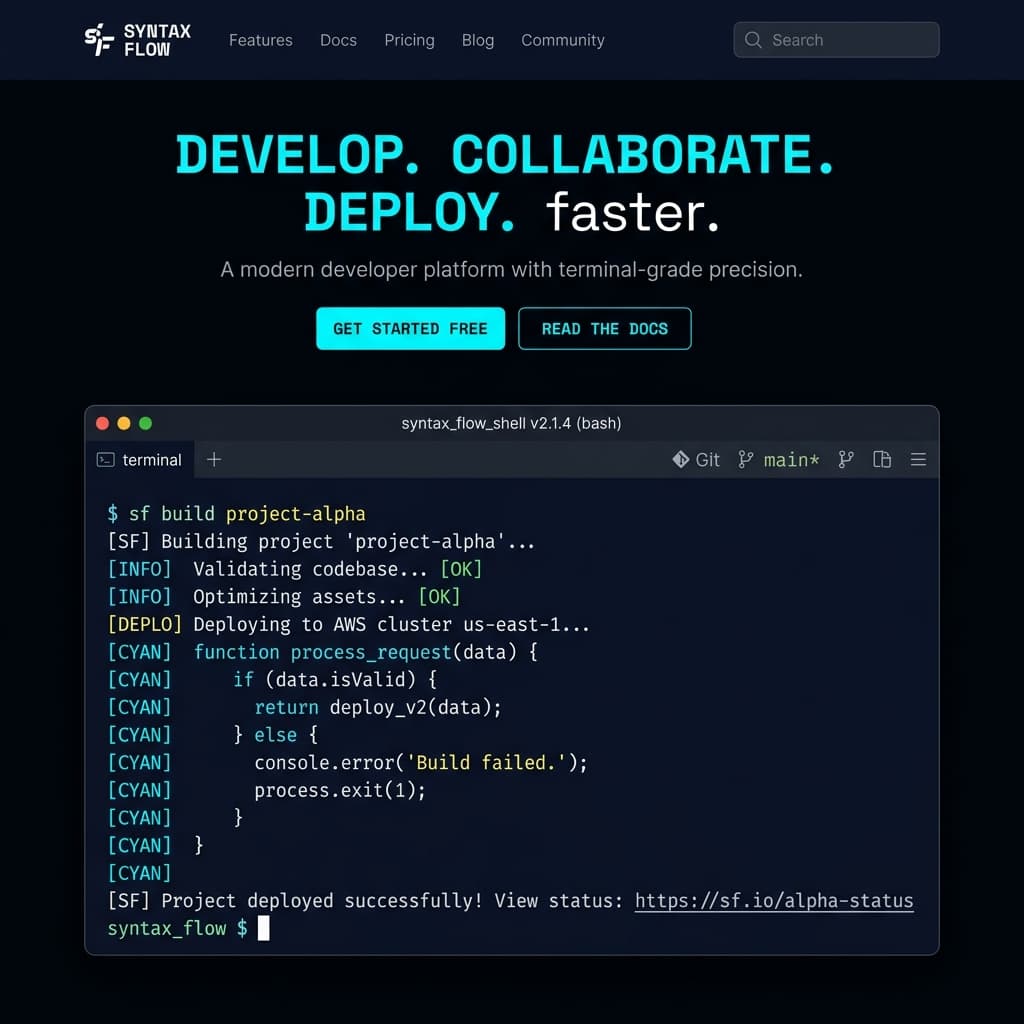Click the yellow minimize window dot
Viewport: 1024px width, 1024px height.
coord(124,423)
